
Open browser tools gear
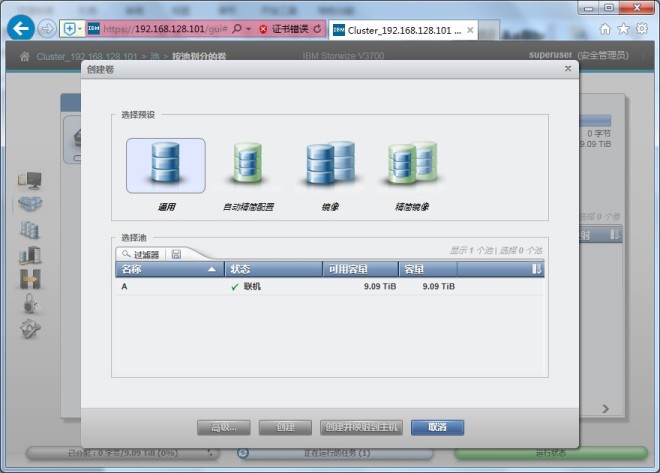coord(641,29)
